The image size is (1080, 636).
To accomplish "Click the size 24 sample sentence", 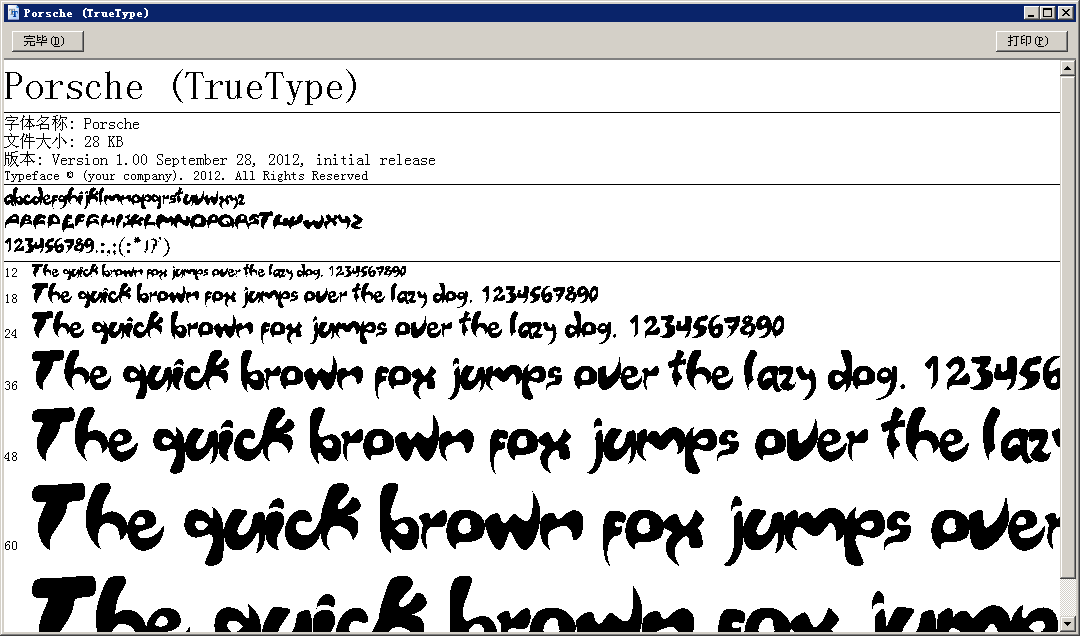I will click(408, 327).
